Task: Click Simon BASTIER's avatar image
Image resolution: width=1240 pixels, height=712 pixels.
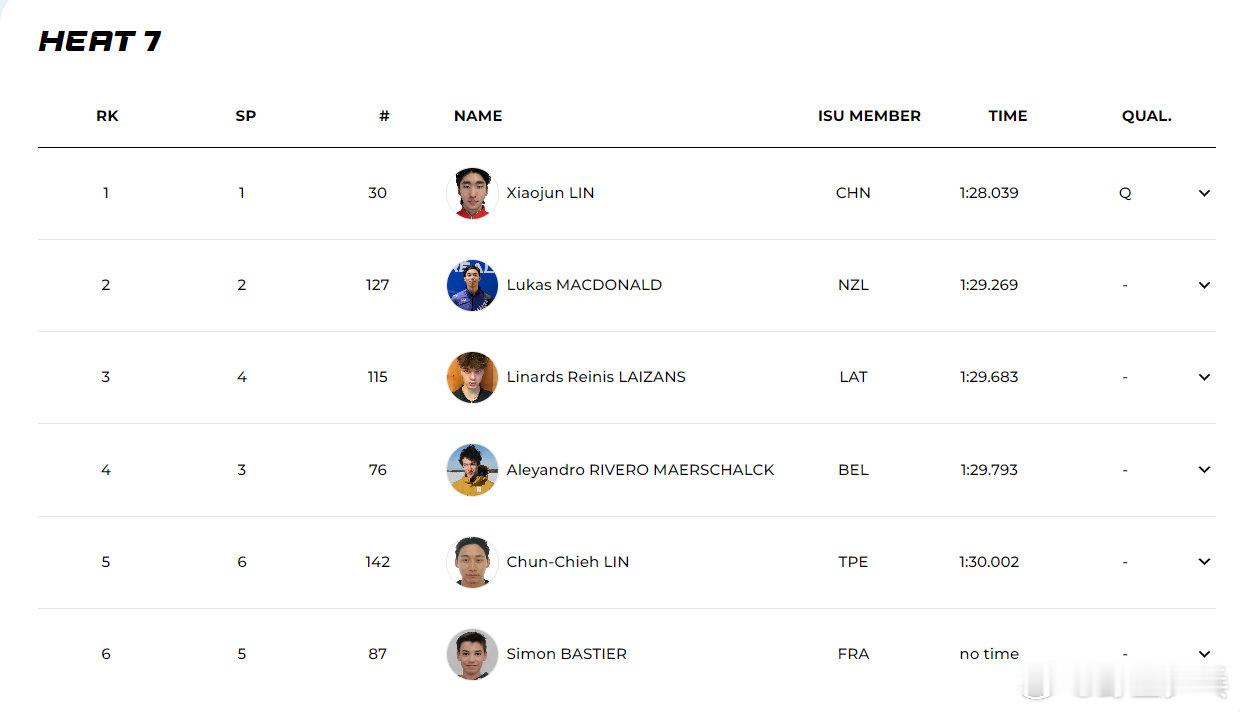Action: [x=472, y=654]
